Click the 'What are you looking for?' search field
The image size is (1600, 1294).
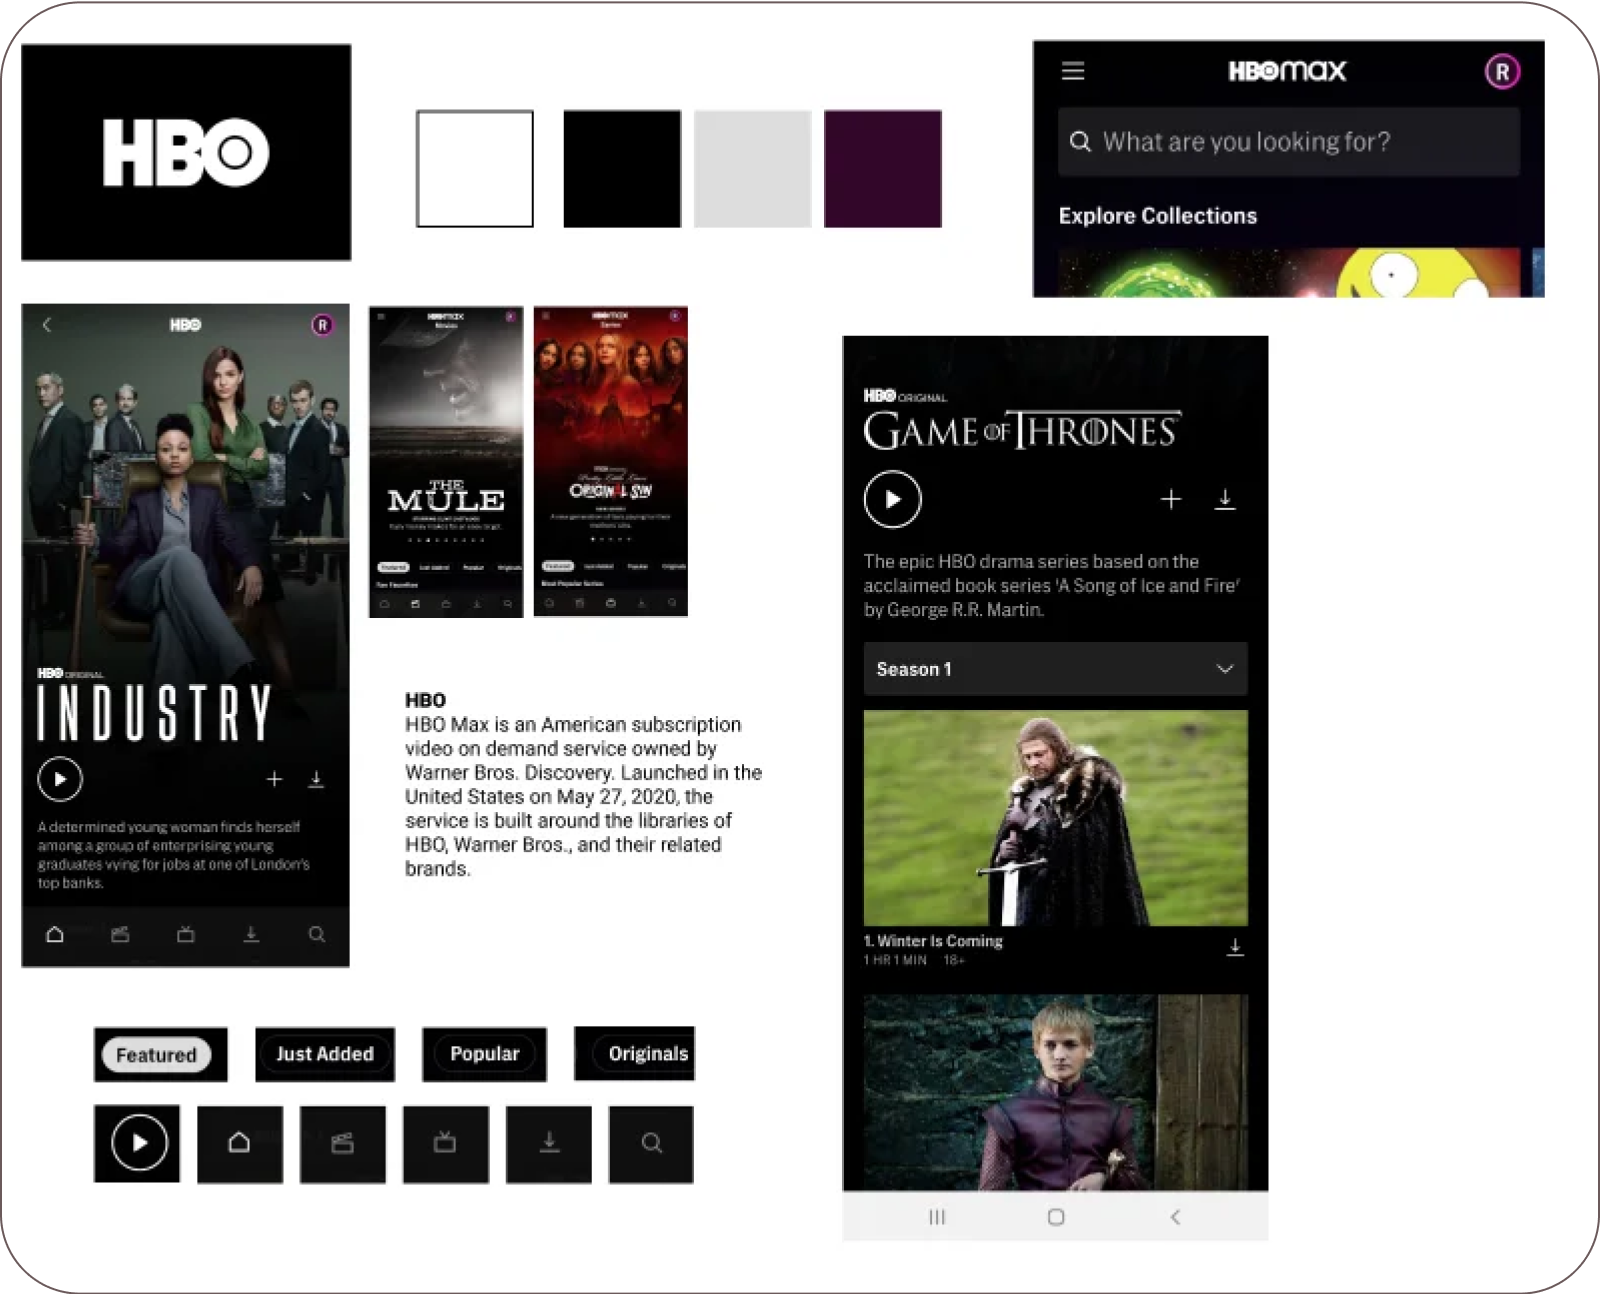[1288, 142]
